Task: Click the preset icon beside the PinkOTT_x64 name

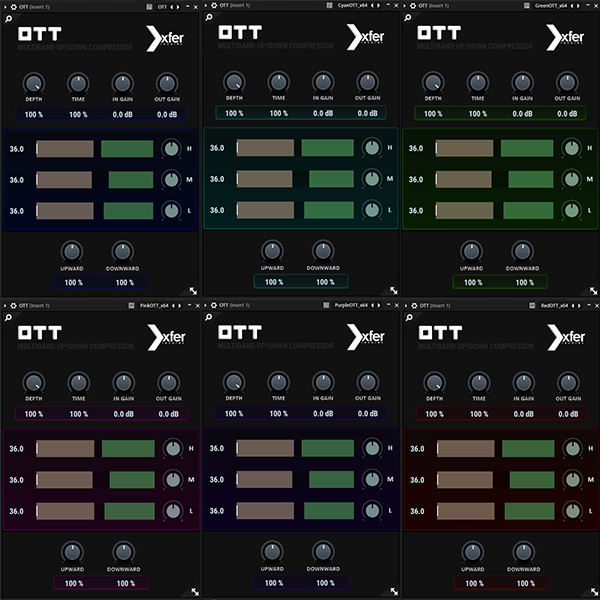Action: 131,305
